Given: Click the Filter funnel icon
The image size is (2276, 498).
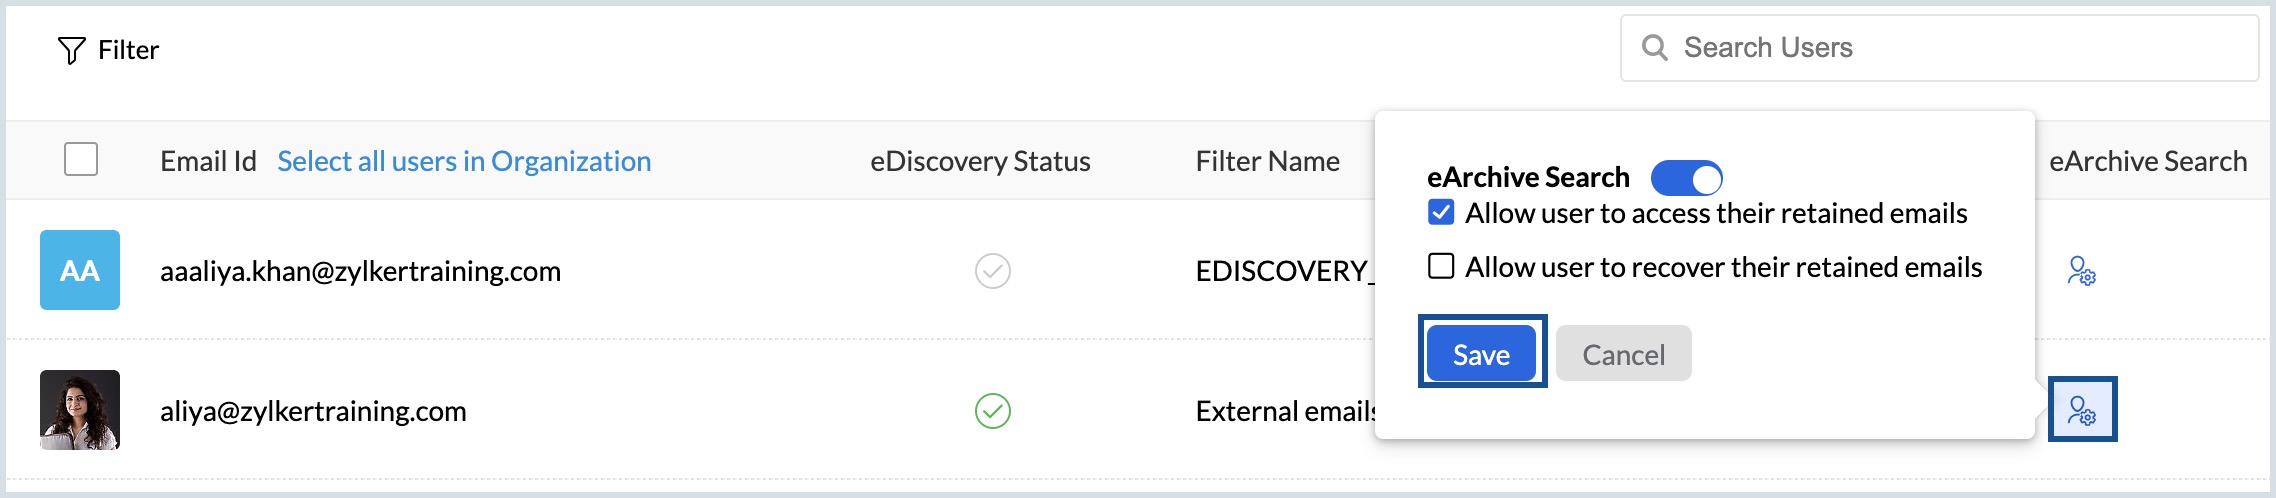Looking at the screenshot, I should click(71, 50).
